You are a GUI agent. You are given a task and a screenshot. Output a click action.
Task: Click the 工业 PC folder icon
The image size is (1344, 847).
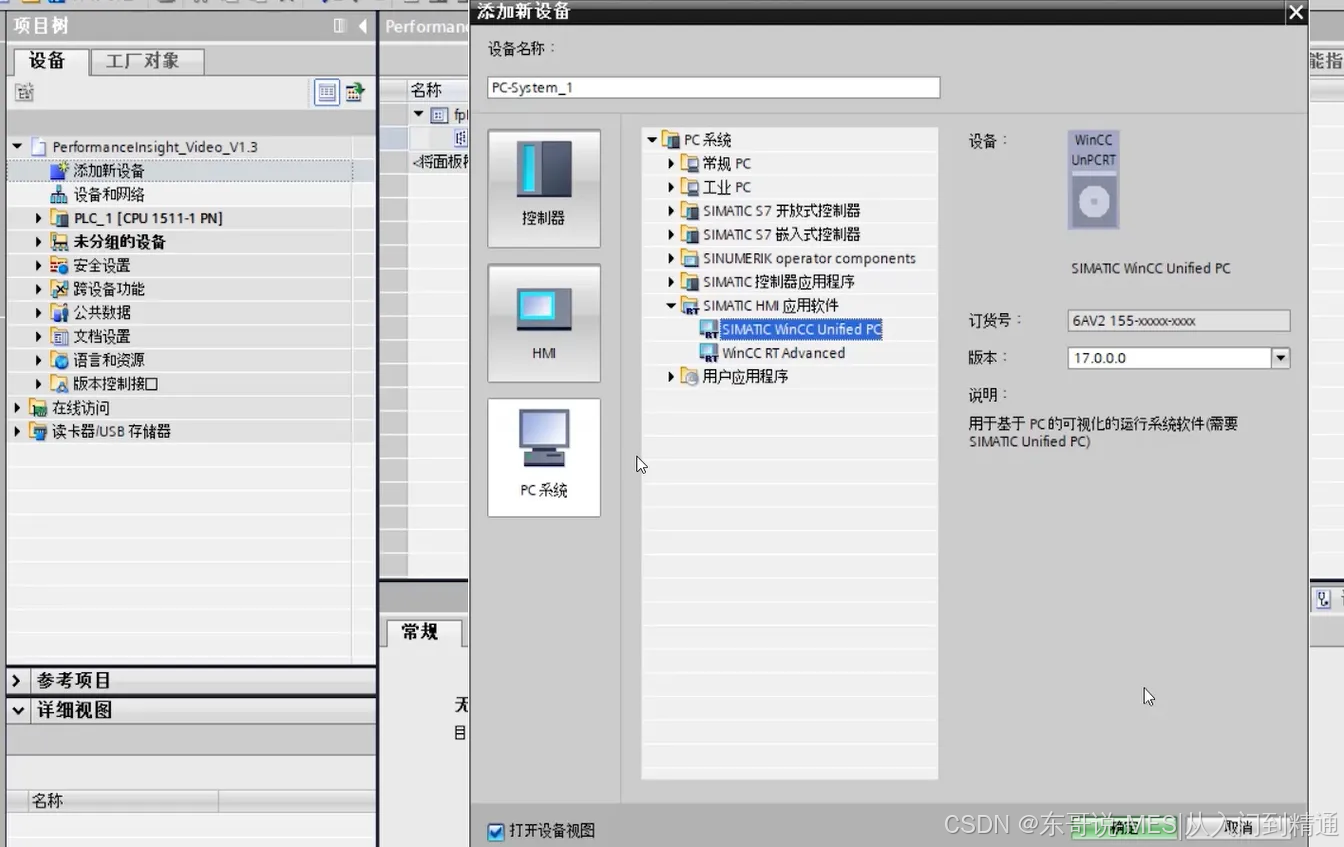(690, 187)
